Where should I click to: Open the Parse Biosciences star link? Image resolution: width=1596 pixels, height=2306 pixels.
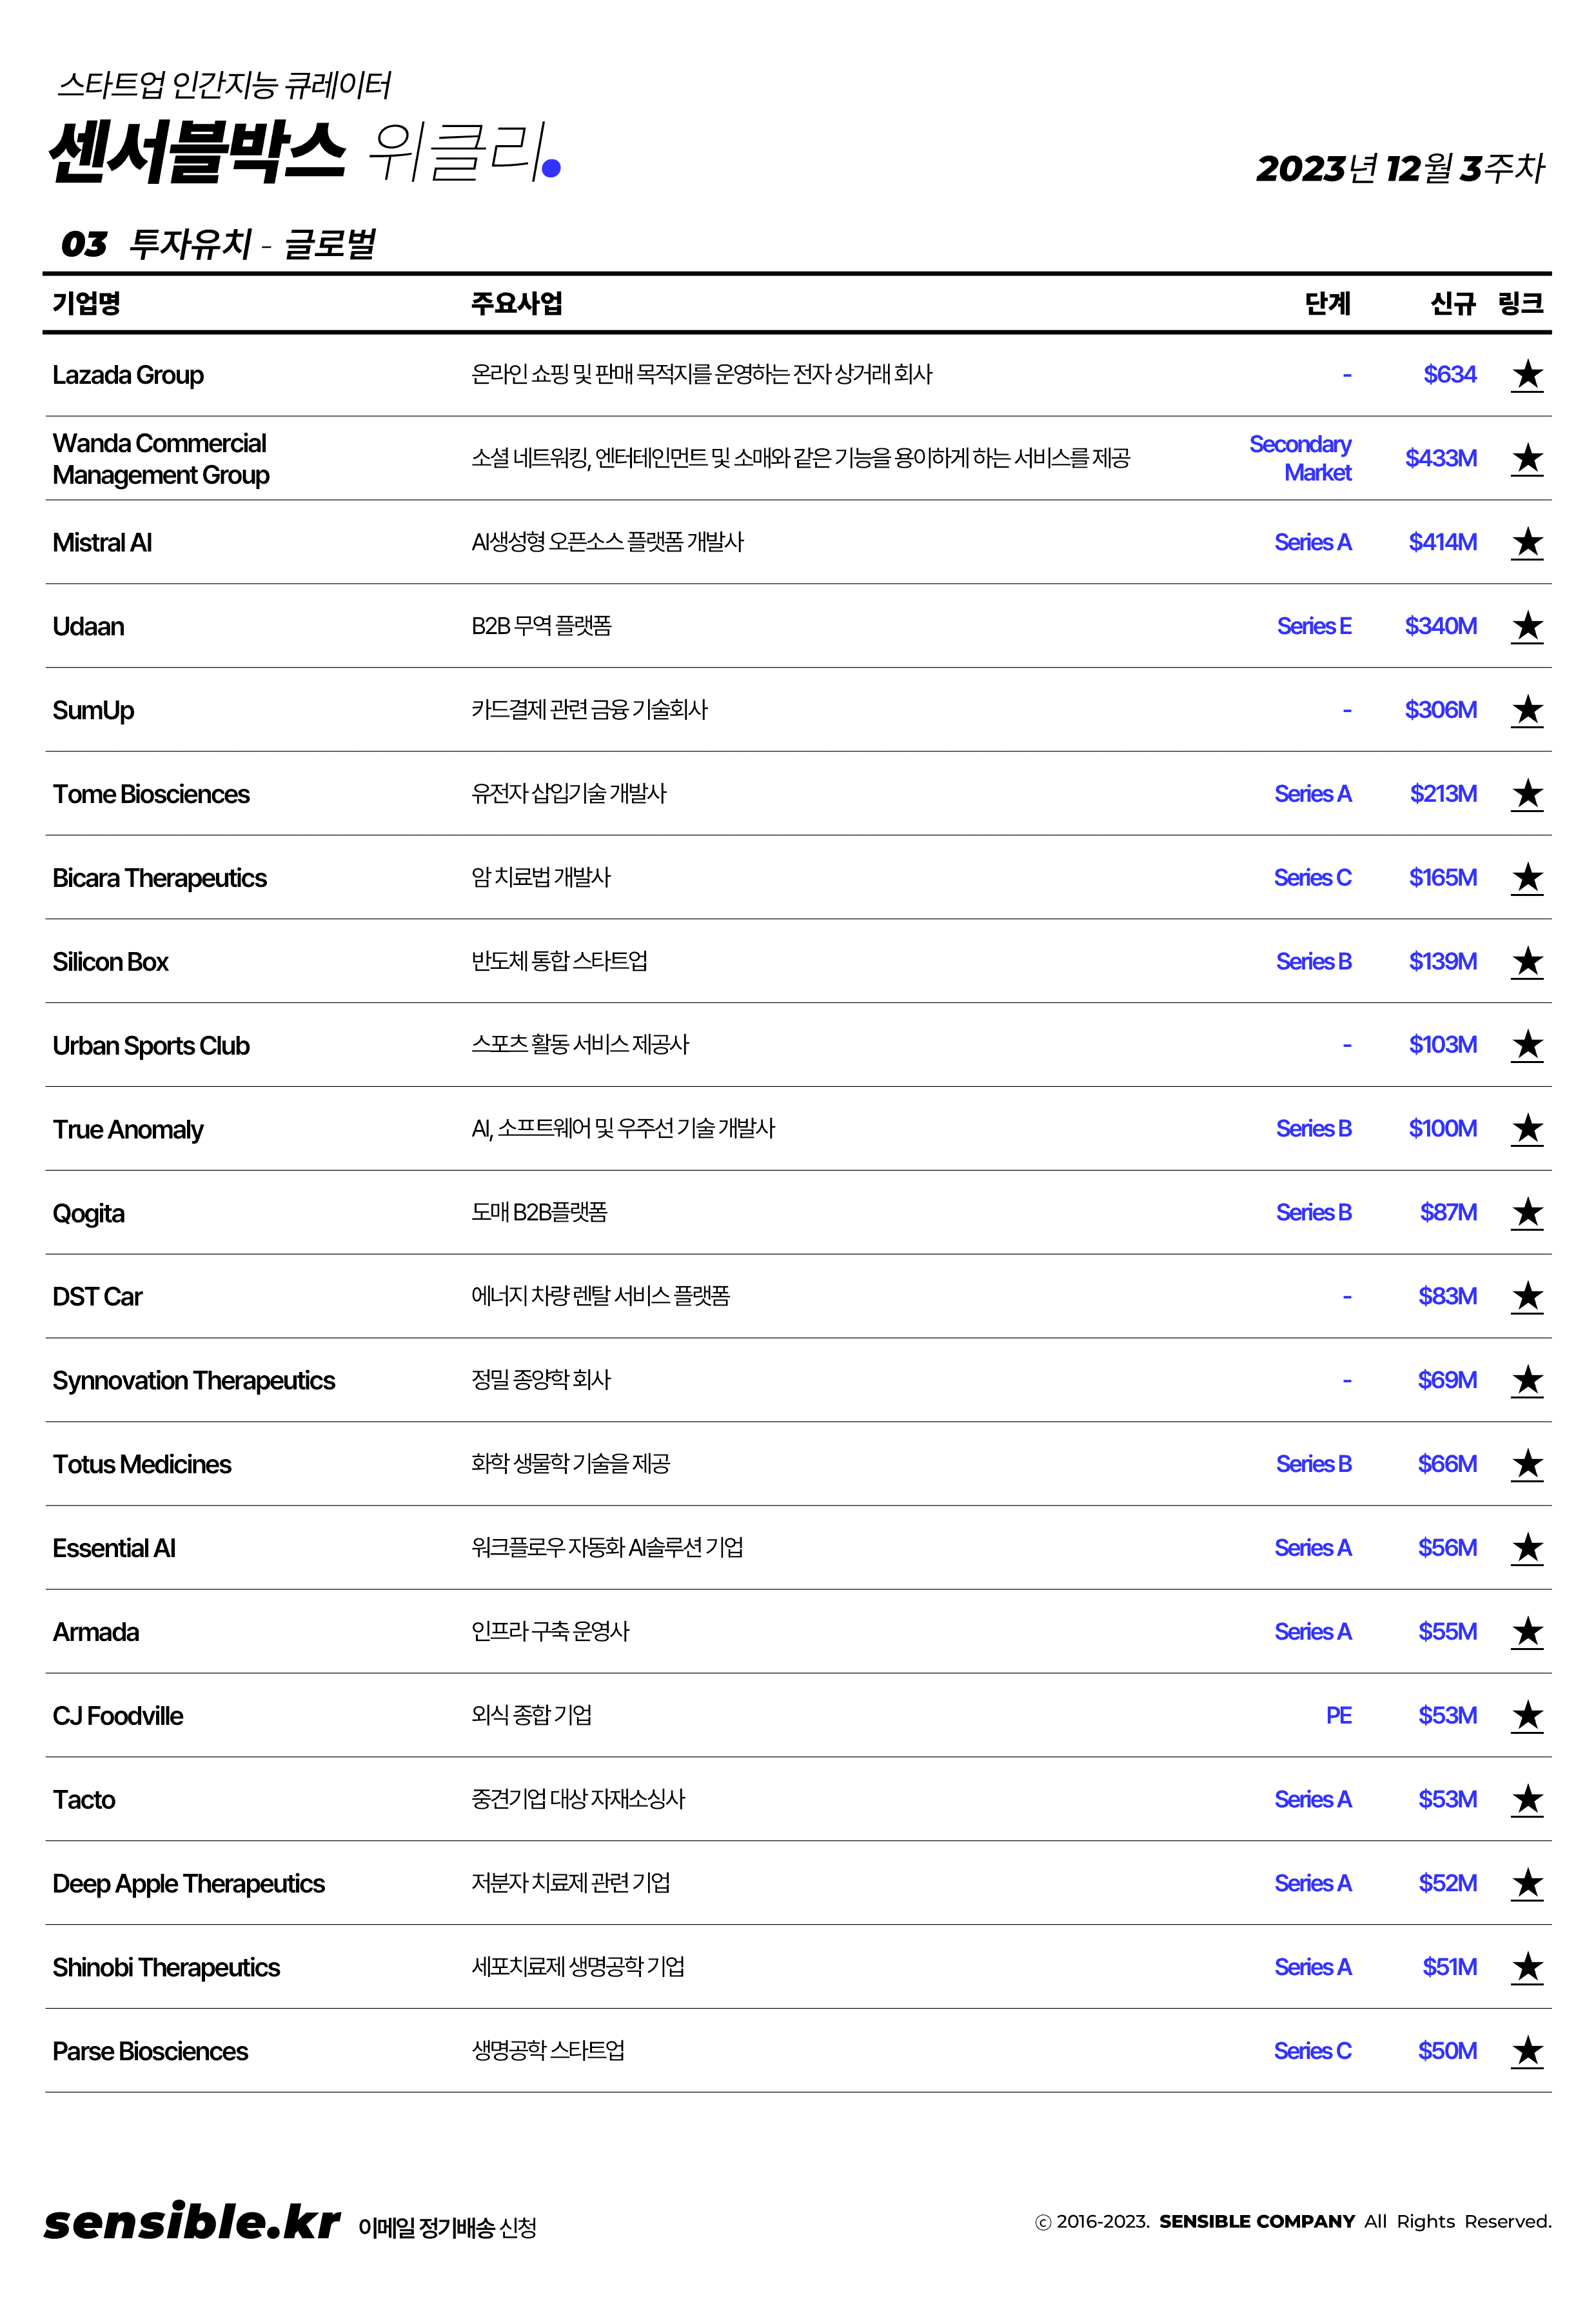point(1526,2052)
